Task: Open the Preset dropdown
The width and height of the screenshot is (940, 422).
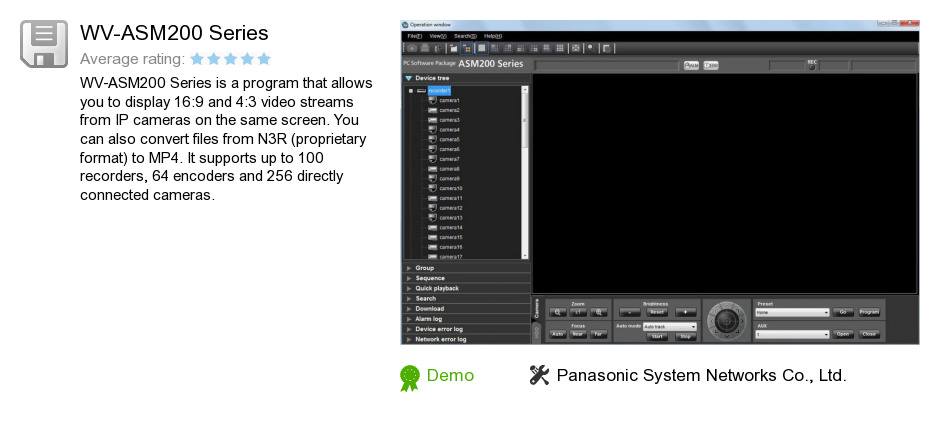Action: pyautogui.click(x=793, y=312)
